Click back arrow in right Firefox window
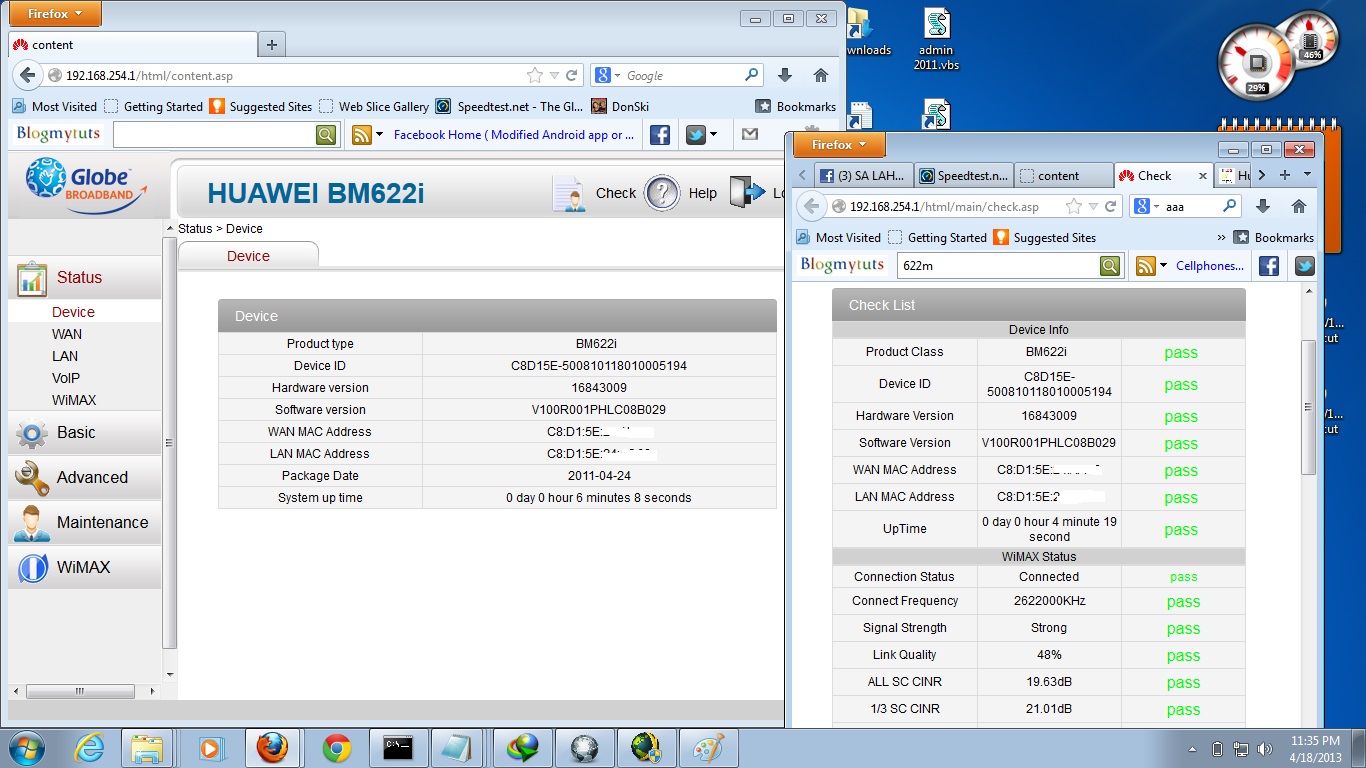Image resolution: width=1366 pixels, height=768 pixels. pos(810,206)
